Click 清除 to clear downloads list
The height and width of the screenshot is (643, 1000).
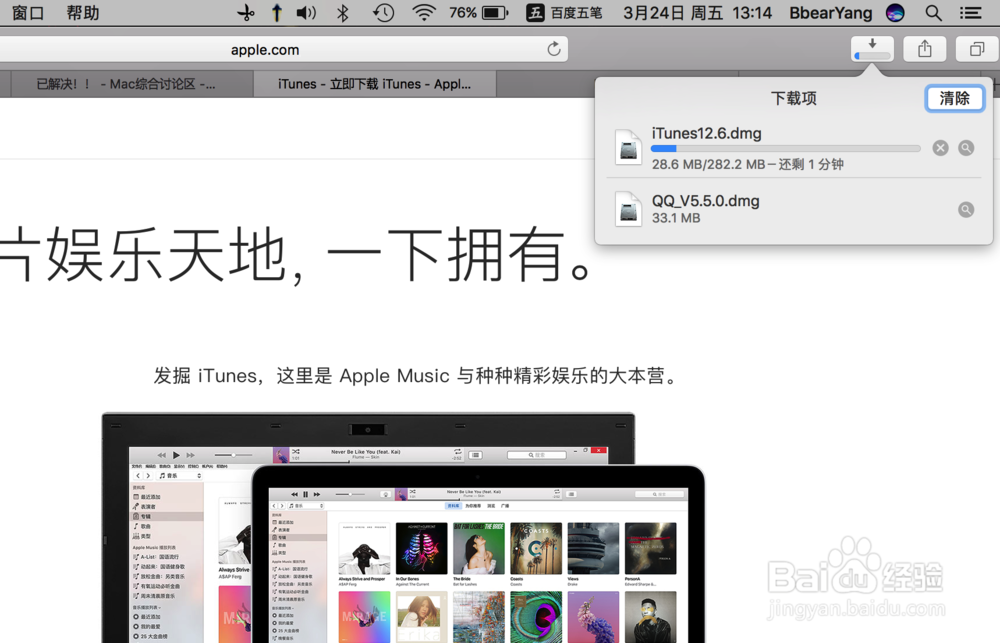pyautogui.click(x=954, y=98)
